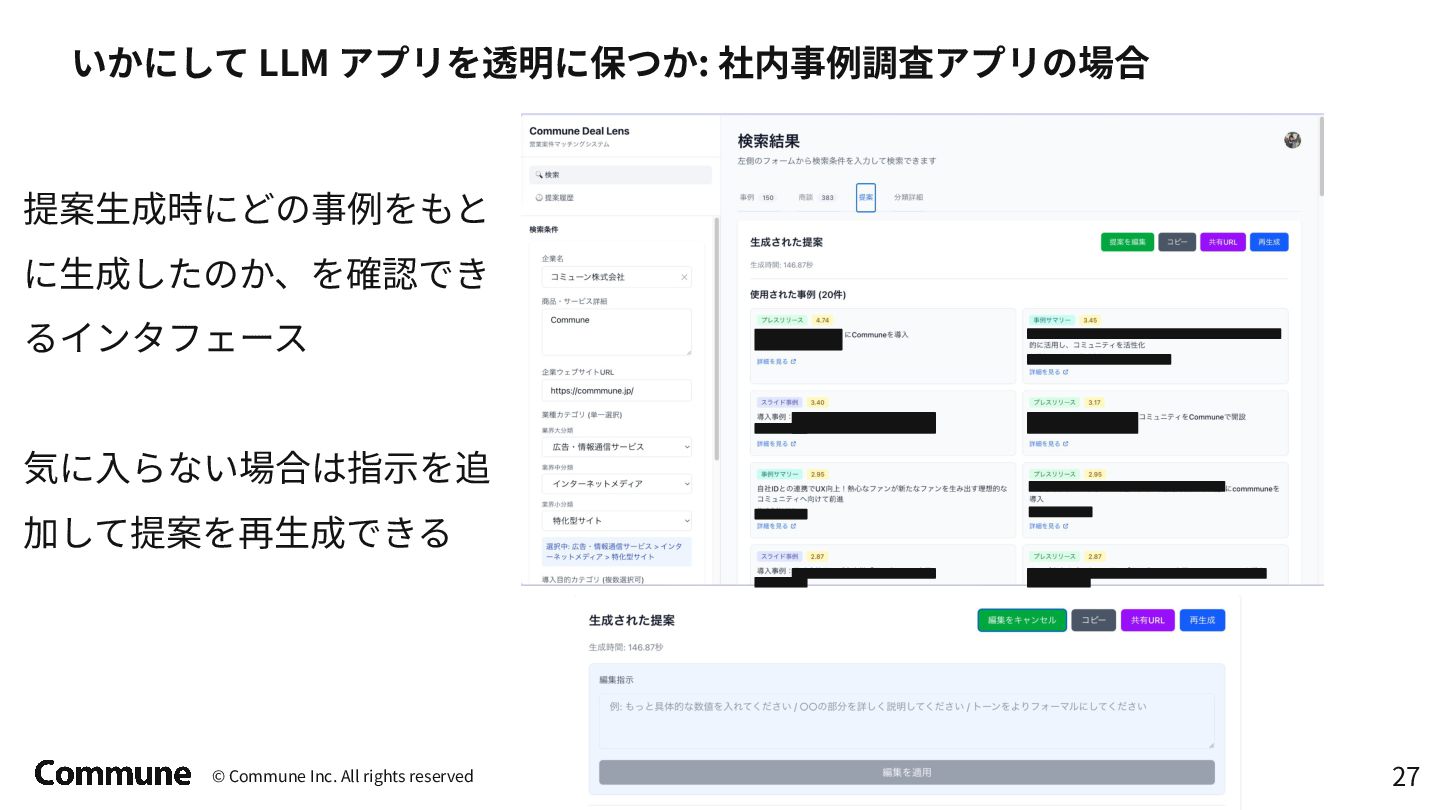Switch to the 商談 383 tab
Screen dimensions: 1440x810
point(817,198)
